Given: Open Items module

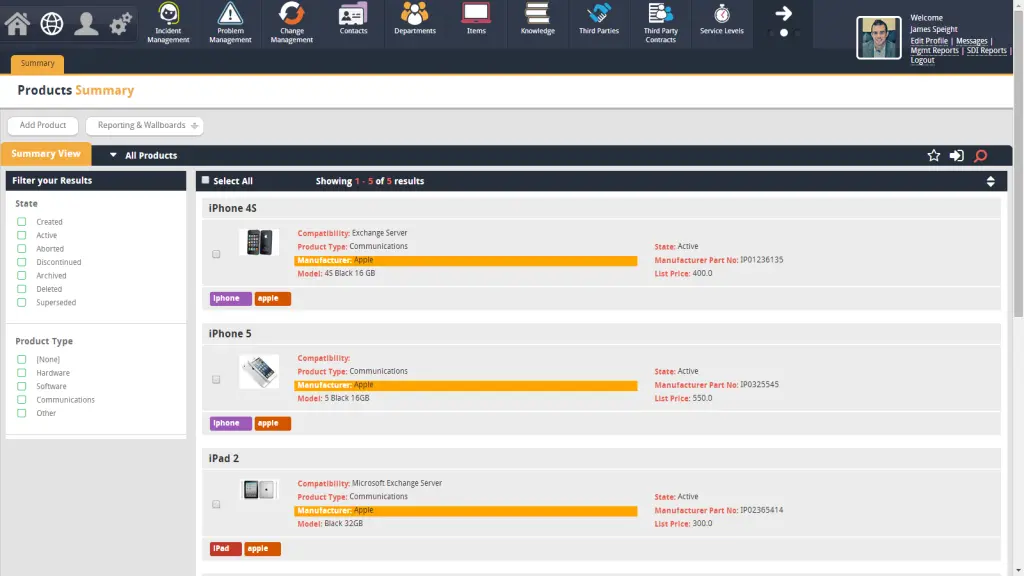Looking at the screenshot, I should point(476,20).
